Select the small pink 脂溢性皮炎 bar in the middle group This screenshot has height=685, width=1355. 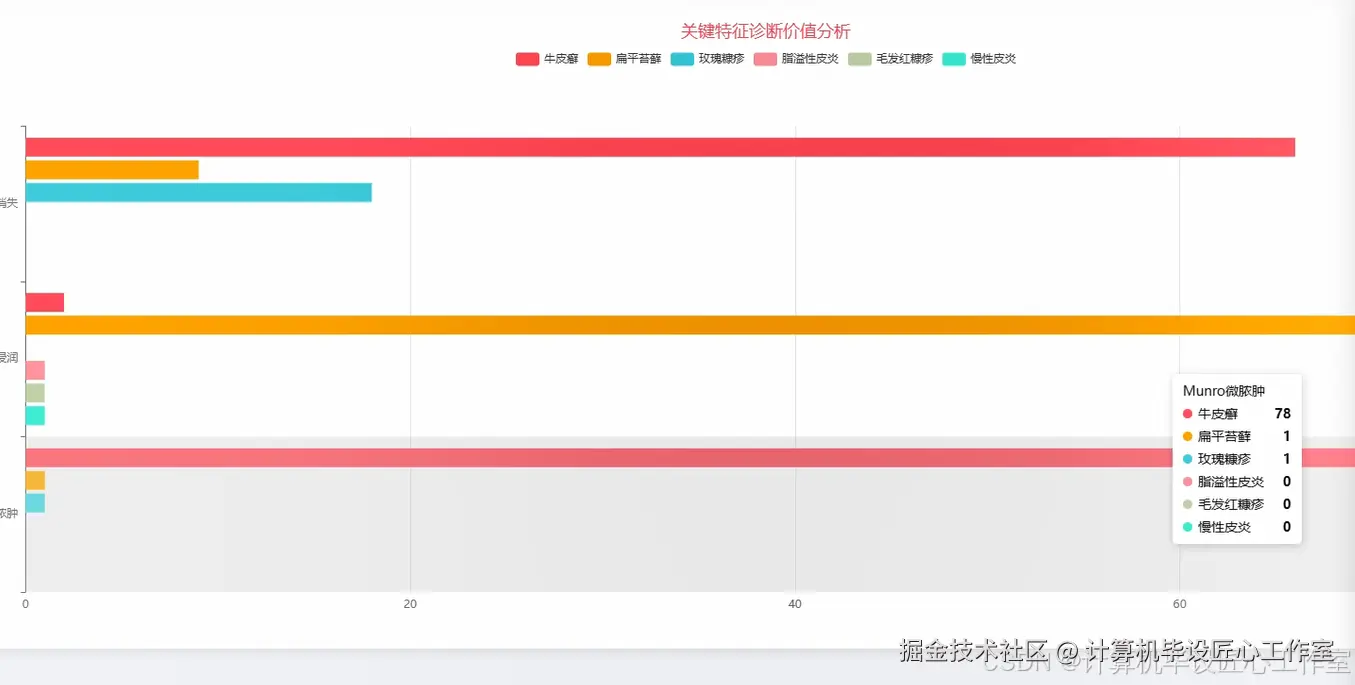point(35,370)
